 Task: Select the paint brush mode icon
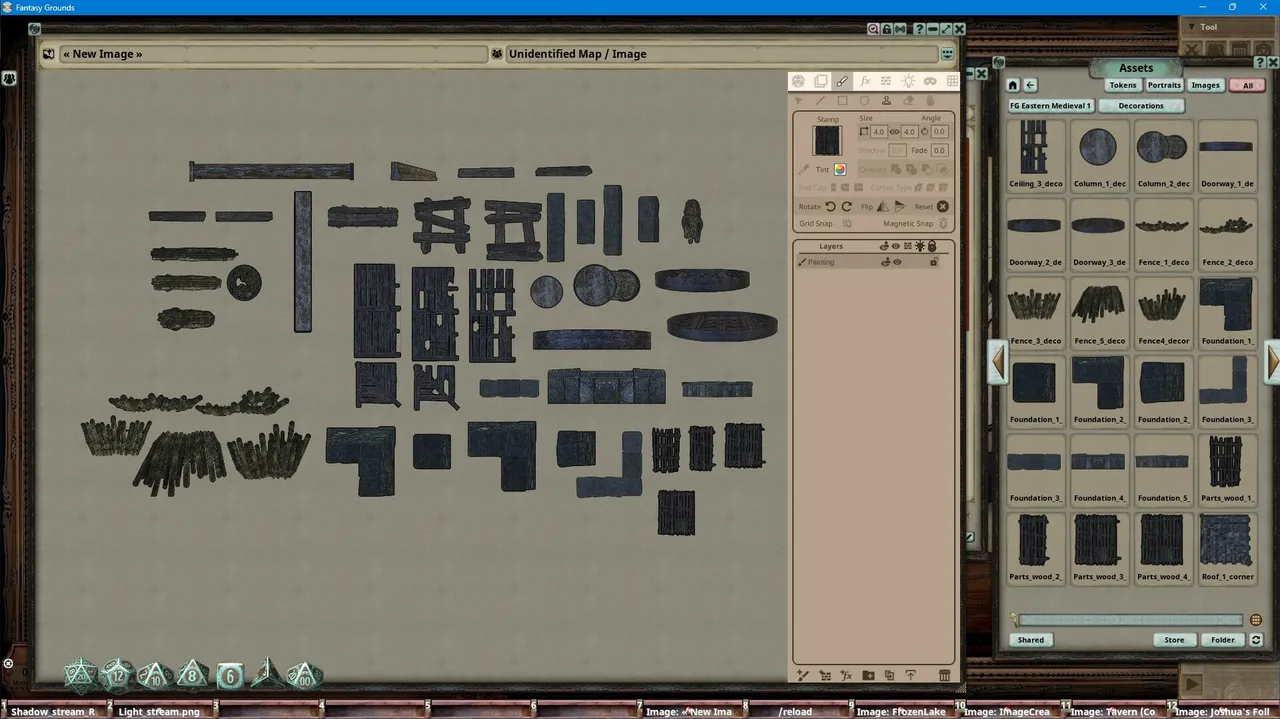tap(842, 81)
